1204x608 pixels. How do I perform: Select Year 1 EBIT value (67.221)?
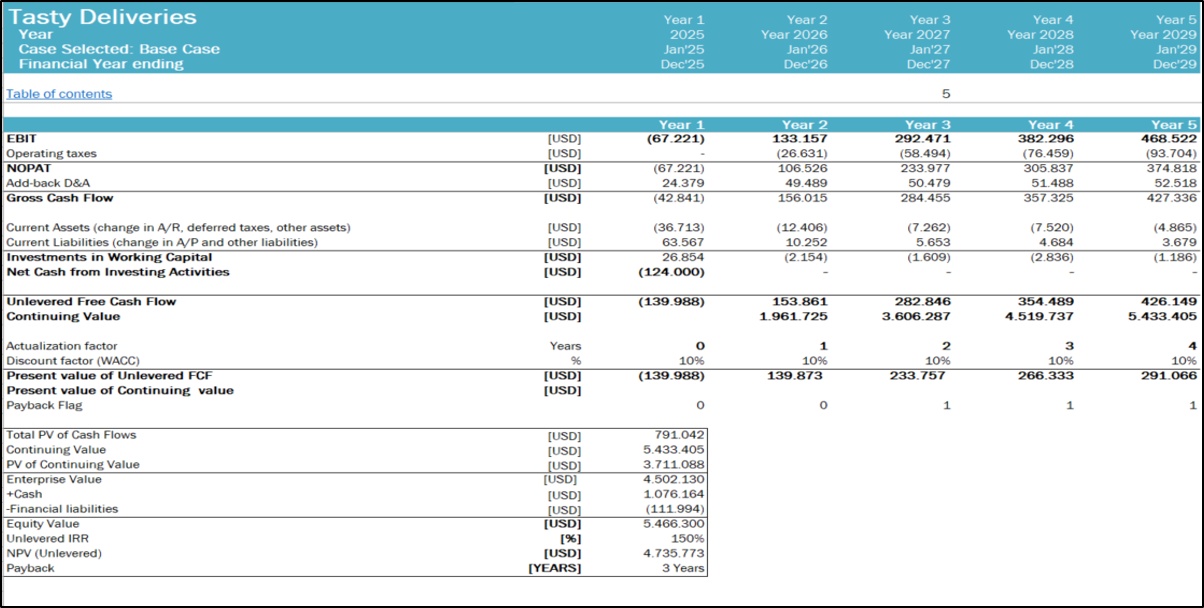(x=676, y=139)
